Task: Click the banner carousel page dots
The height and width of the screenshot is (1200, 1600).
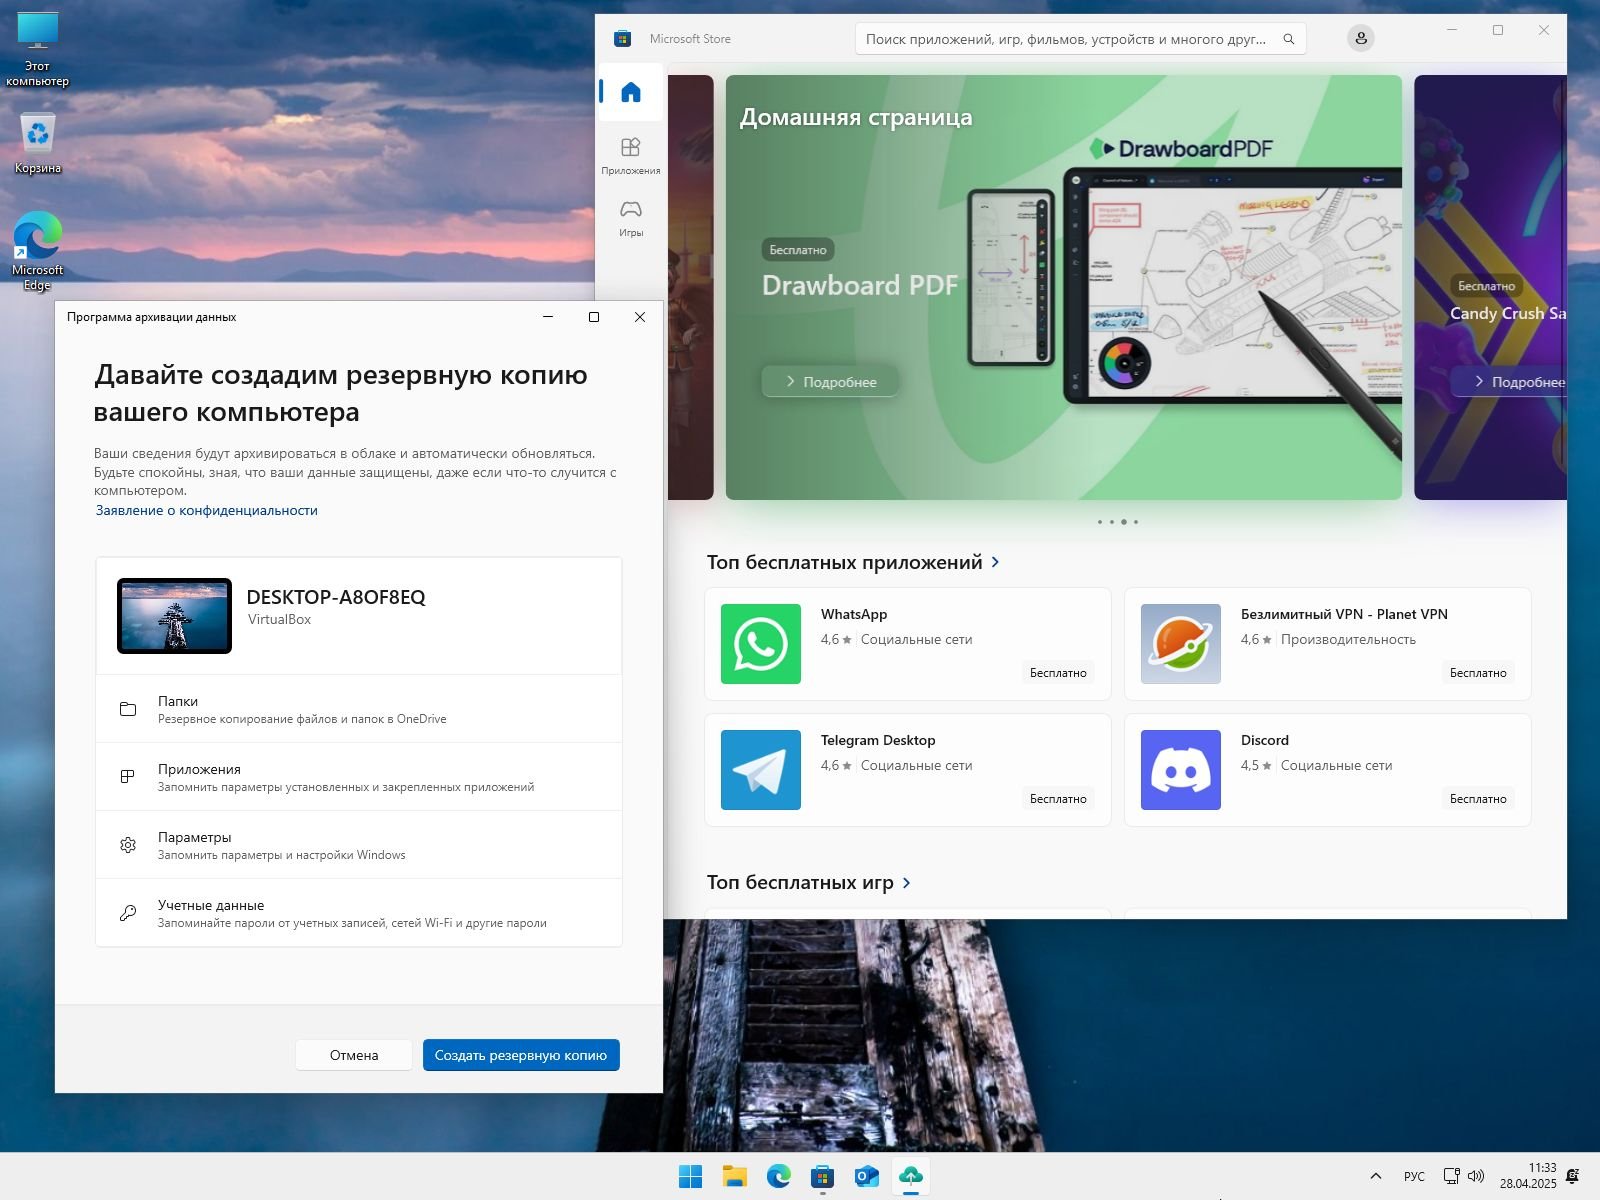Action: [1118, 522]
